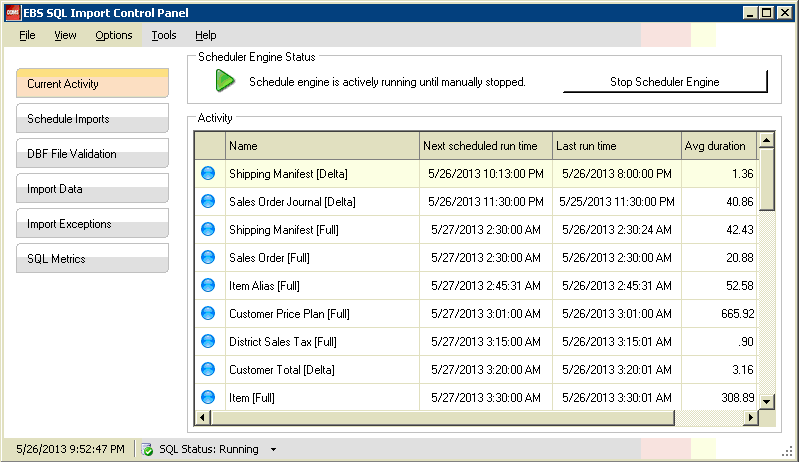Select the Item Alias [Full] name
The image size is (799, 462).
pyautogui.click(x=264, y=286)
